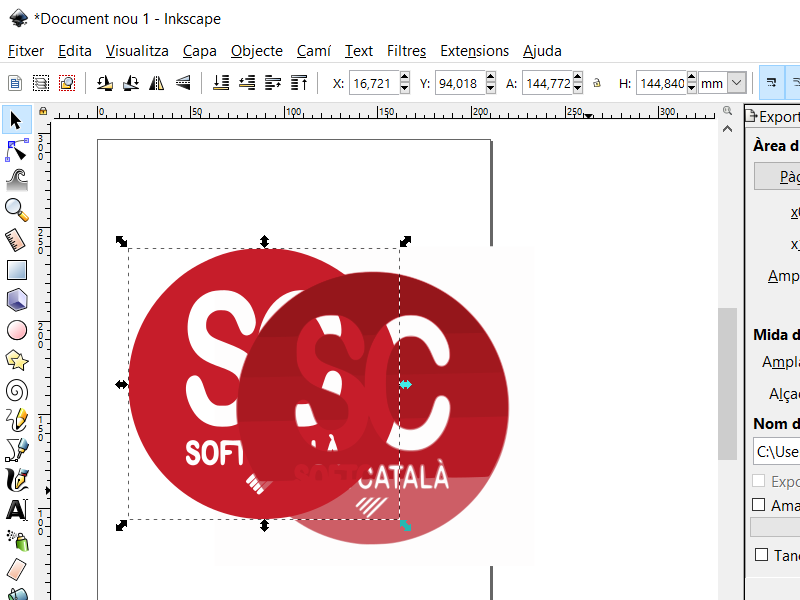Viewport: 800px width, 600px height.
Task: Click the cyan right-middle scale handle
Action: tap(405, 384)
